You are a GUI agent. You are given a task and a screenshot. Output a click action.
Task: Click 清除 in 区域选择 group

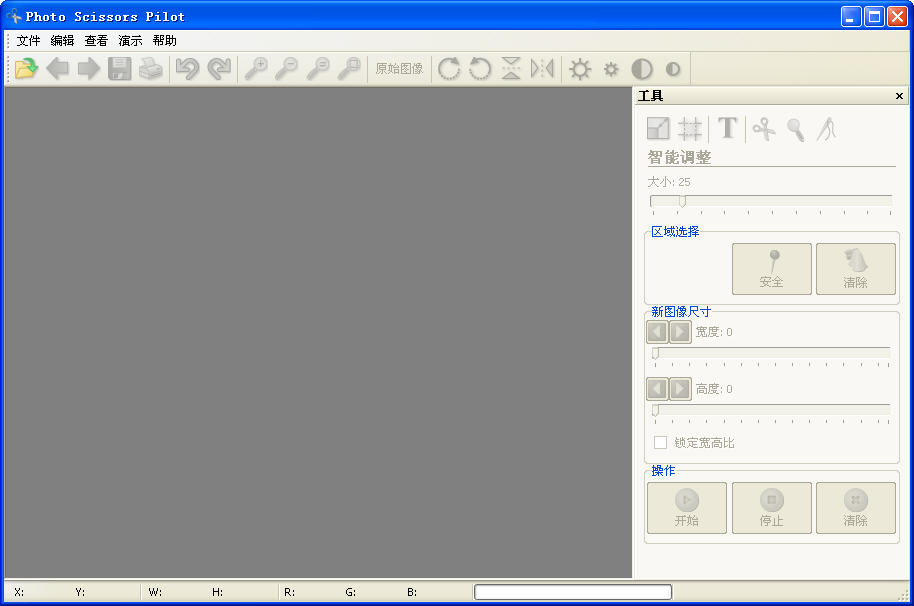856,269
